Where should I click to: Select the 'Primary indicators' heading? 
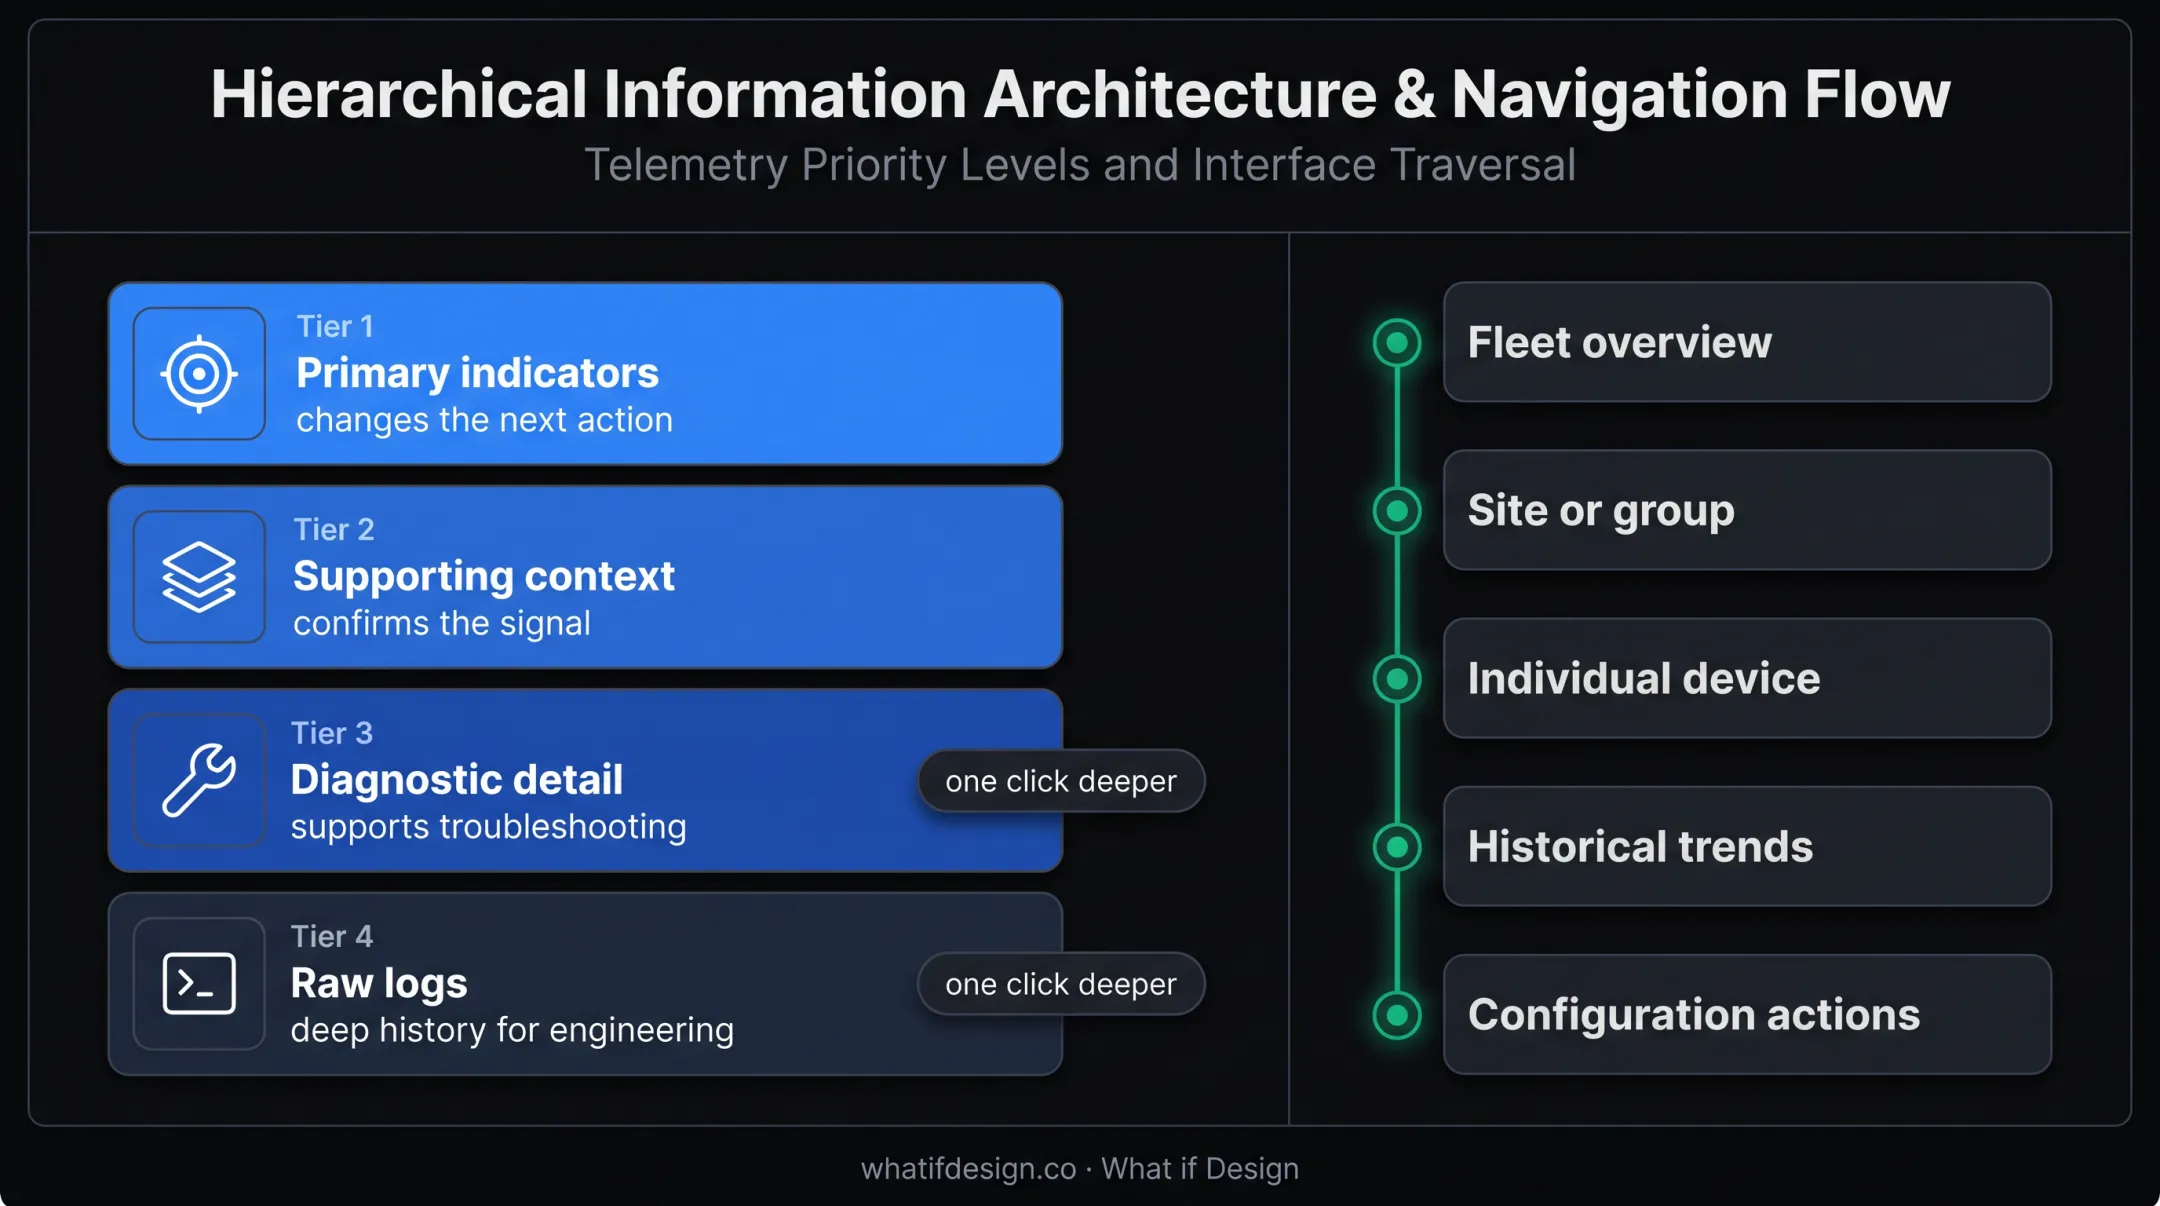pos(477,373)
